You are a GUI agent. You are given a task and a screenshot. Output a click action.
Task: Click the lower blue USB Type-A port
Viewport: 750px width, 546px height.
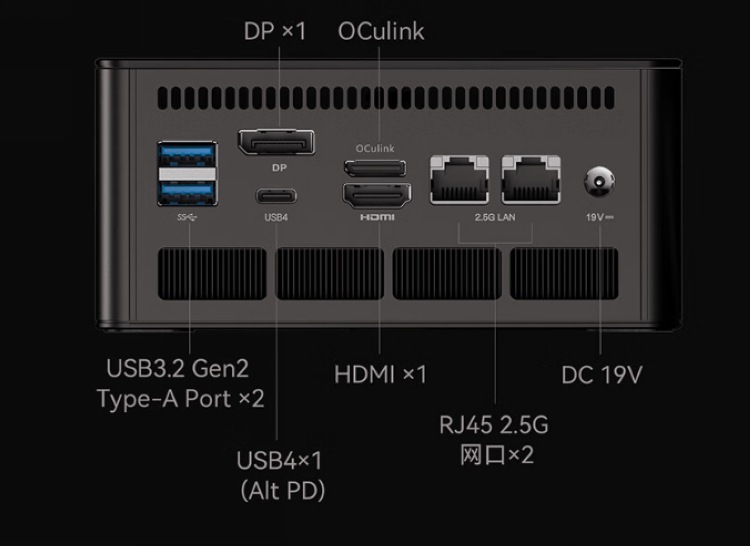tap(188, 192)
